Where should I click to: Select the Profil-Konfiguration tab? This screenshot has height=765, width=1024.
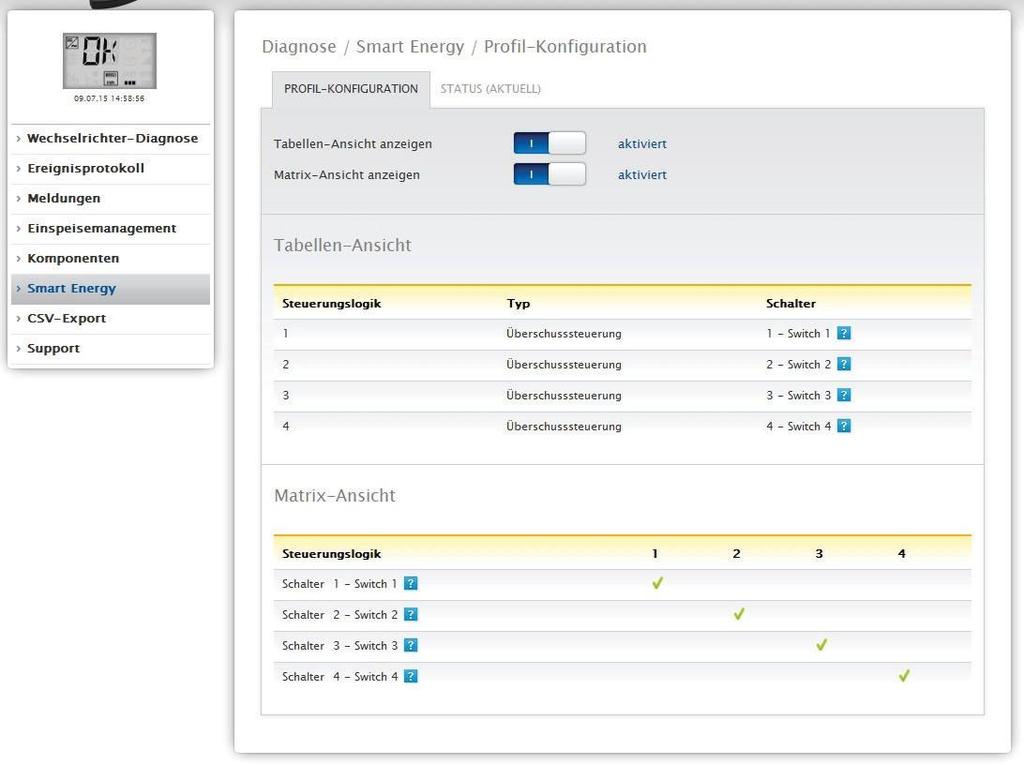pos(351,89)
